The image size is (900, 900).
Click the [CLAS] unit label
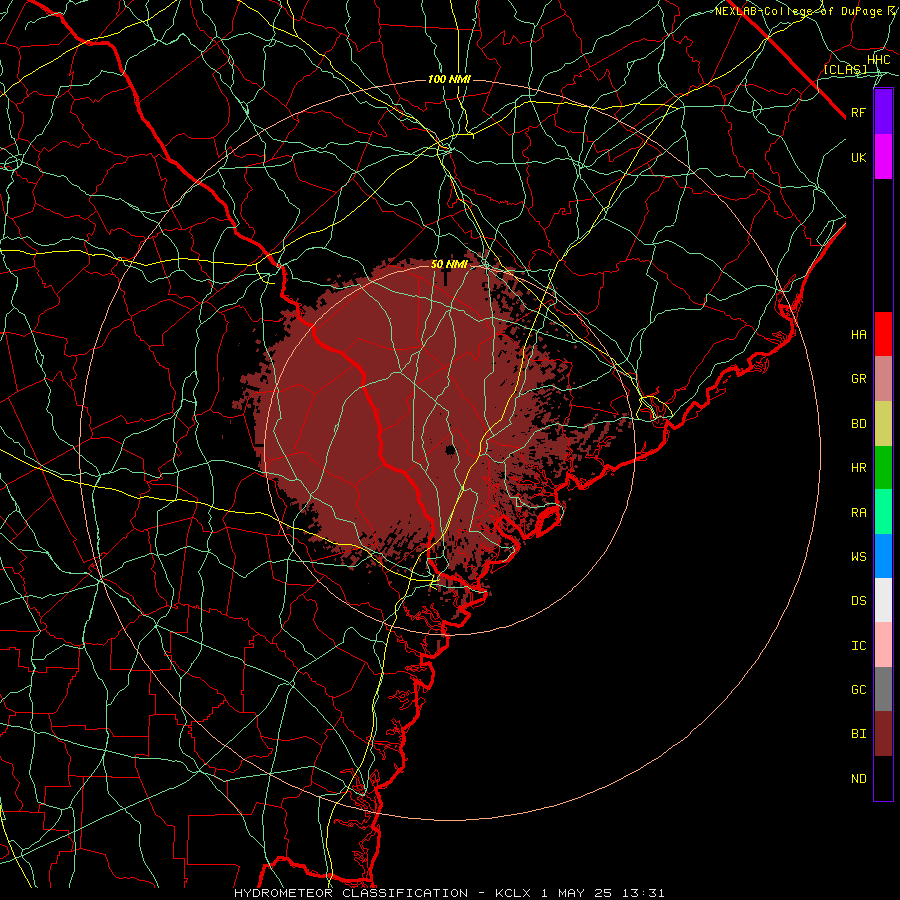[845, 70]
